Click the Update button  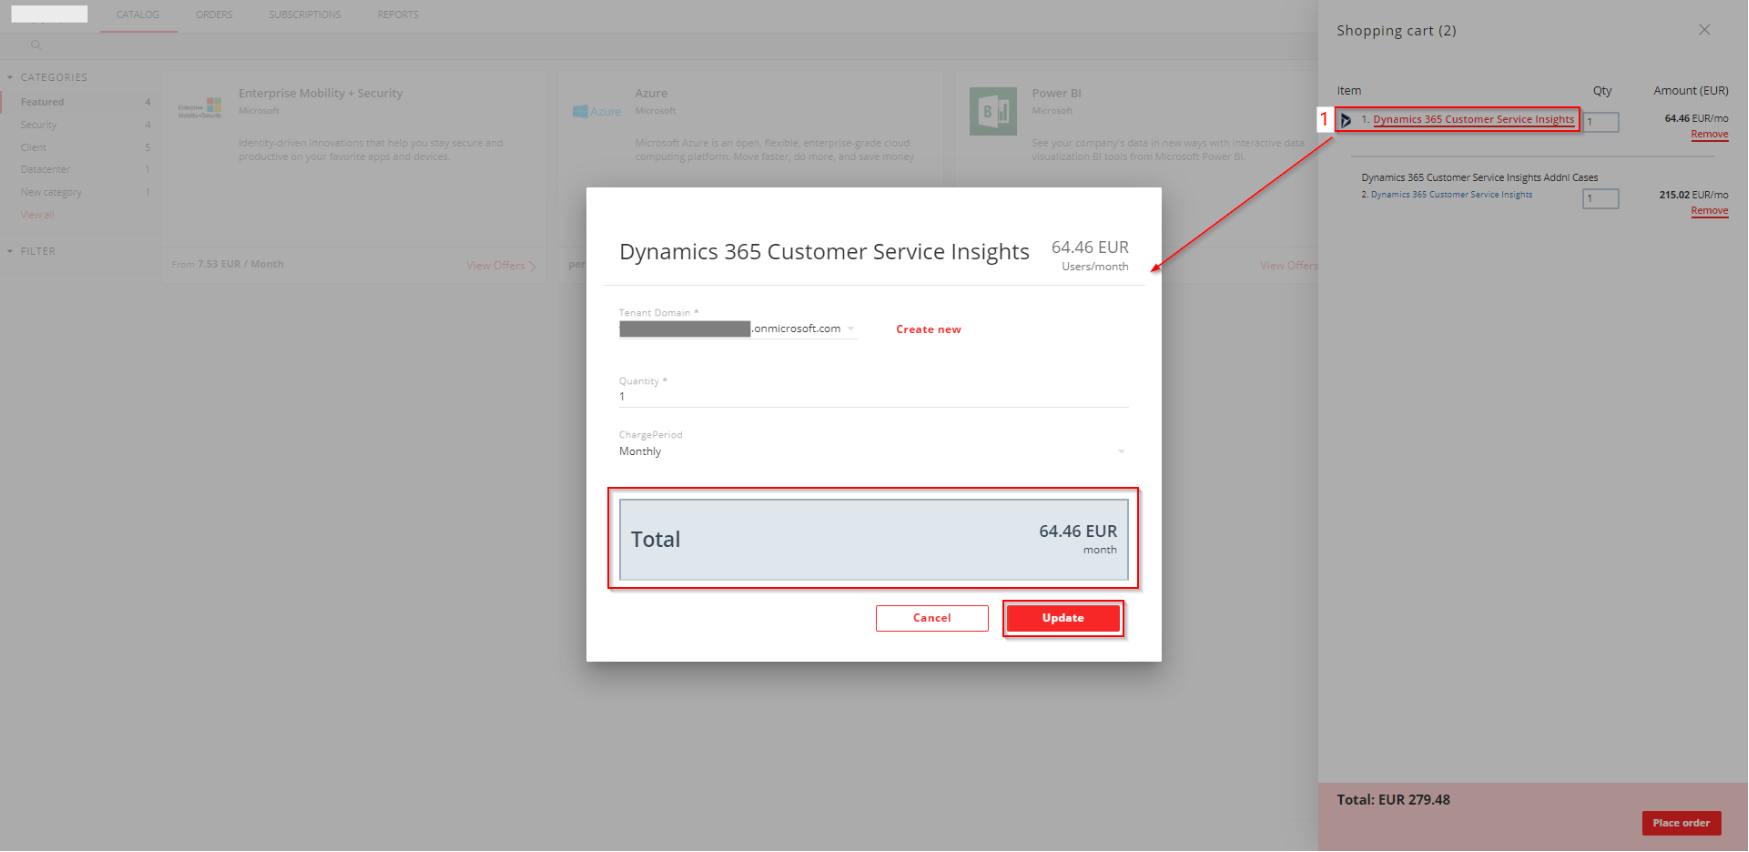(1063, 618)
